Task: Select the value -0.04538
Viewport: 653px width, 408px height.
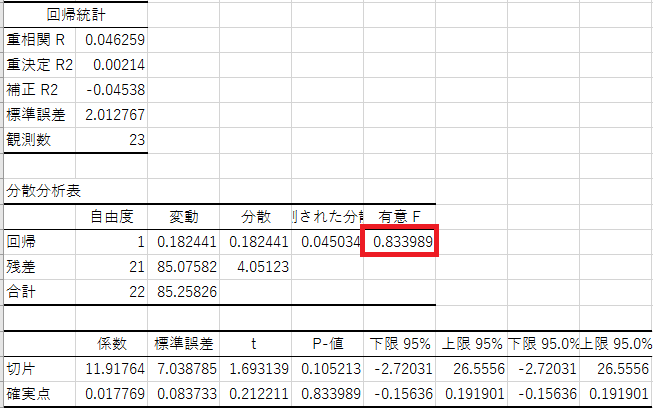Action: coord(112,90)
